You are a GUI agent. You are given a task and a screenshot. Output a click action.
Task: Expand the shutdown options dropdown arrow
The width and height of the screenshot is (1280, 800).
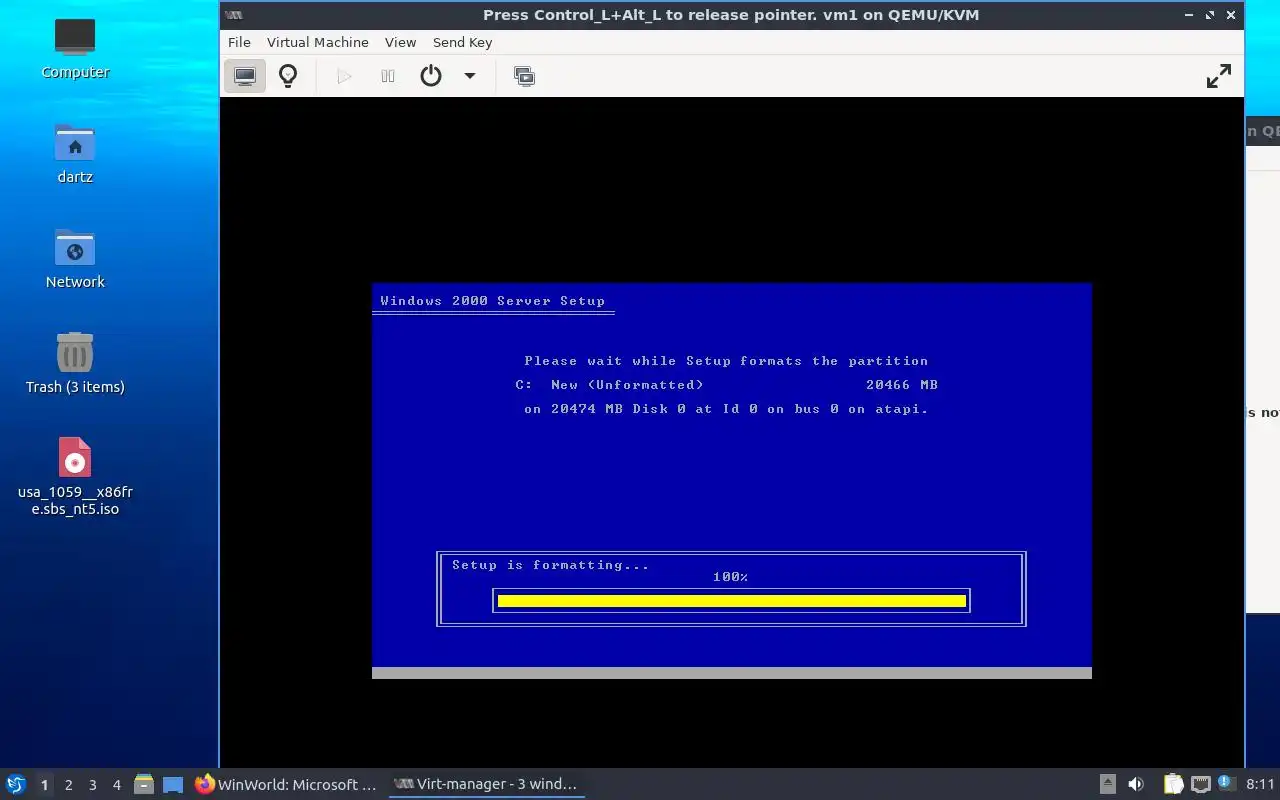[469, 76]
